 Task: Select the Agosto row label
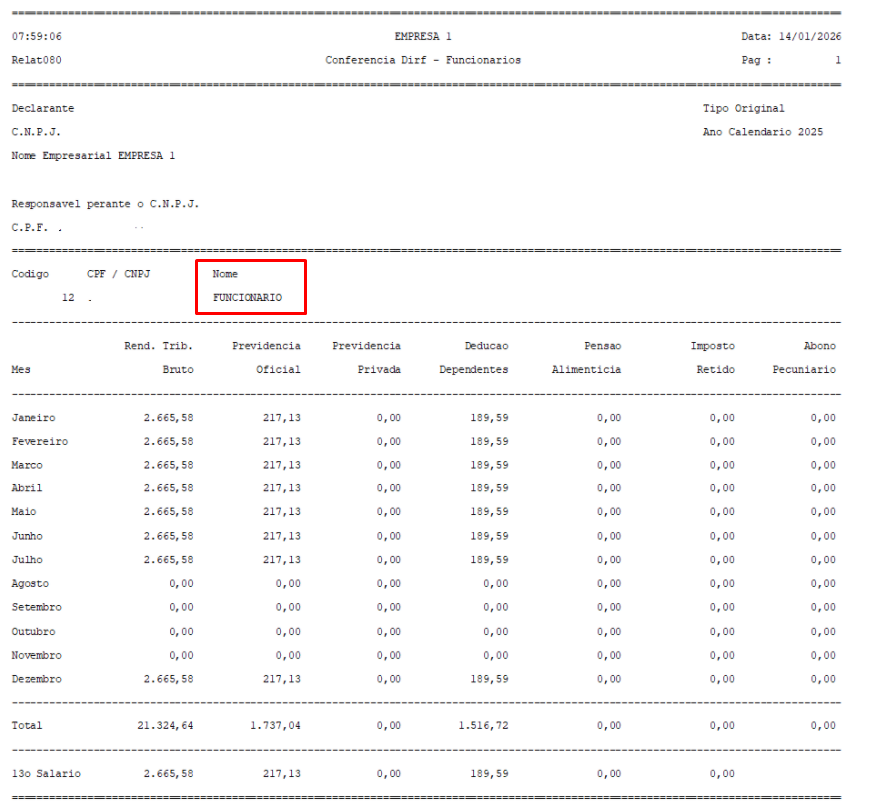[30, 584]
